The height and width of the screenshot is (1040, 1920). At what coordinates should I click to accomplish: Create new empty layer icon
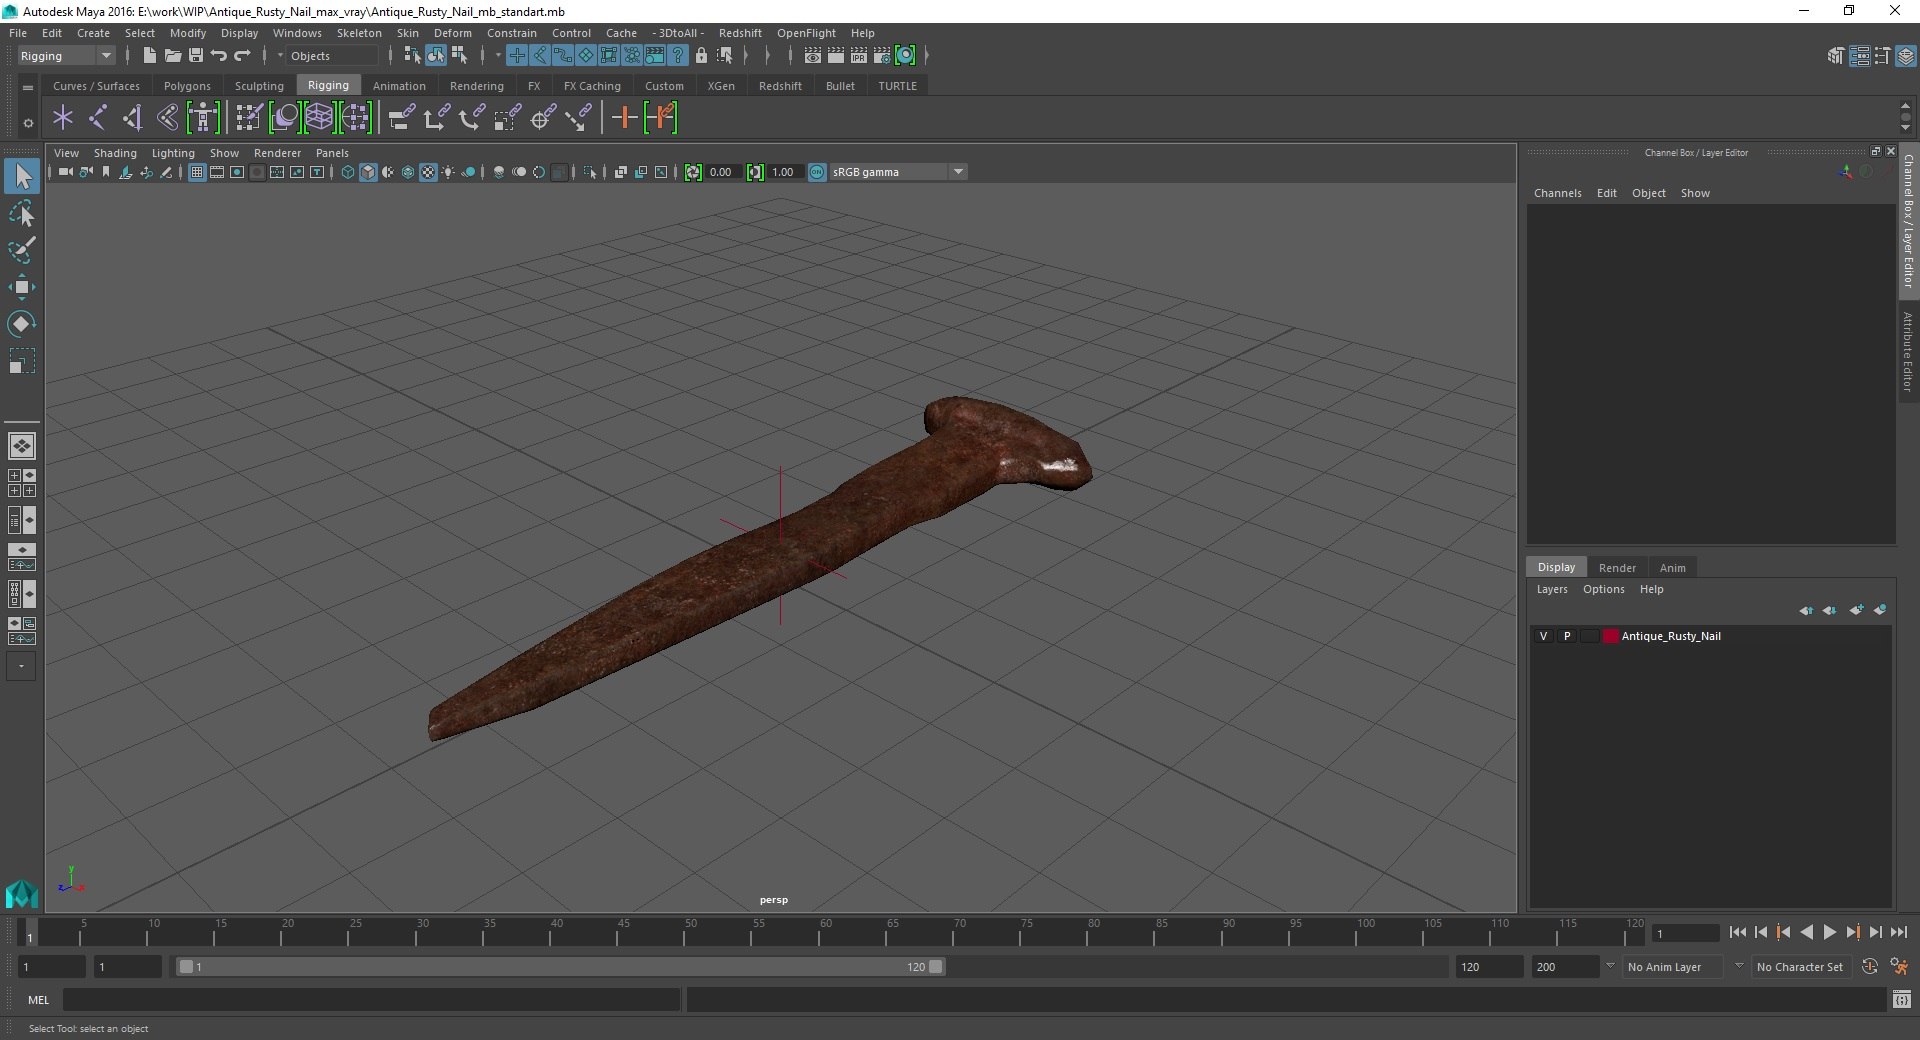1857,610
